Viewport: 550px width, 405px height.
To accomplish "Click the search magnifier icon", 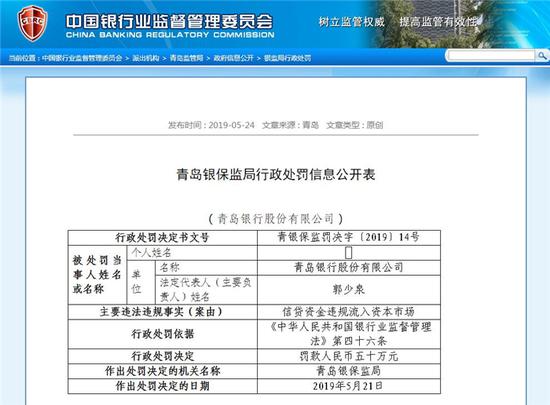I will click(x=542, y=56).
